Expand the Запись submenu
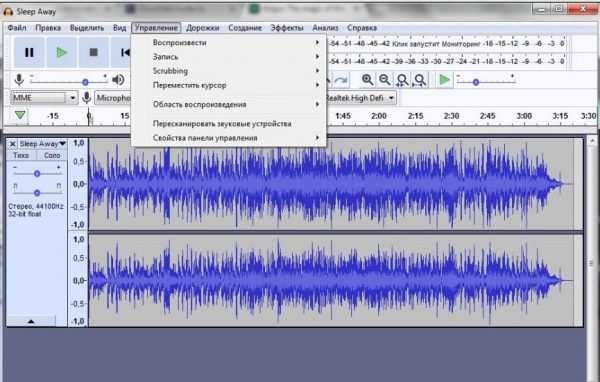 coord(229,57)
